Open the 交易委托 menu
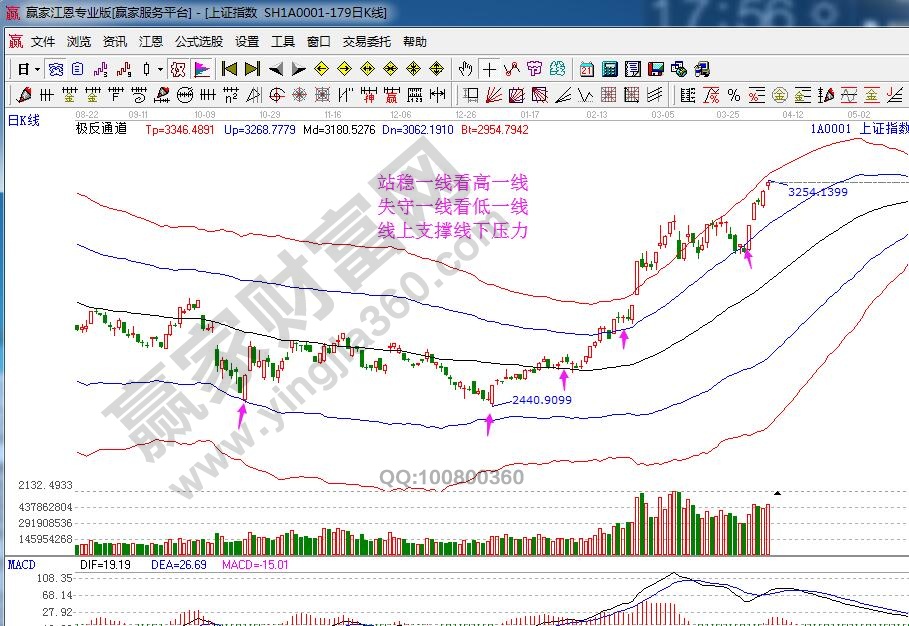This screenshot has height=626, width=909. coord(367,42)
